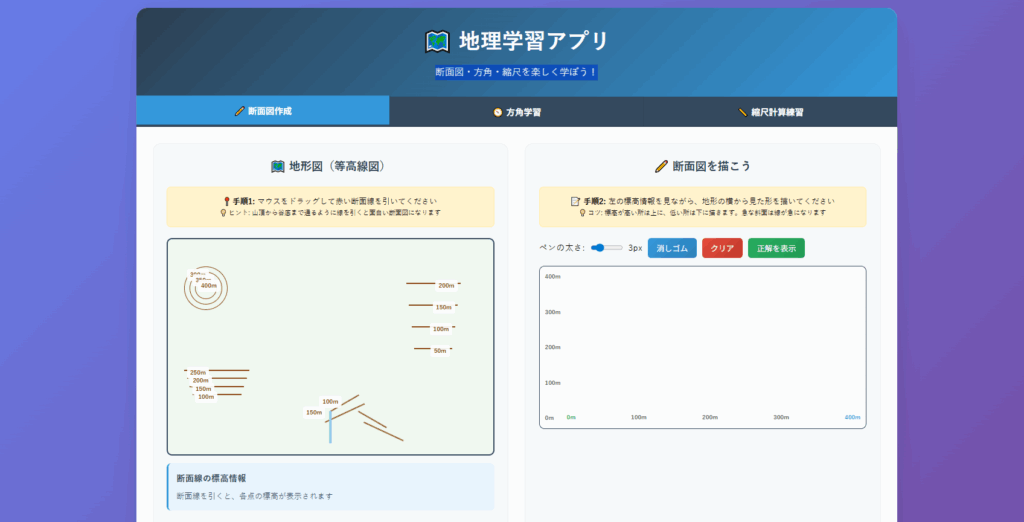Click the lightbulb icon before ヒント text
Image resolution: width=1024 pixels, height=522 pixels.
click(222, 213)
